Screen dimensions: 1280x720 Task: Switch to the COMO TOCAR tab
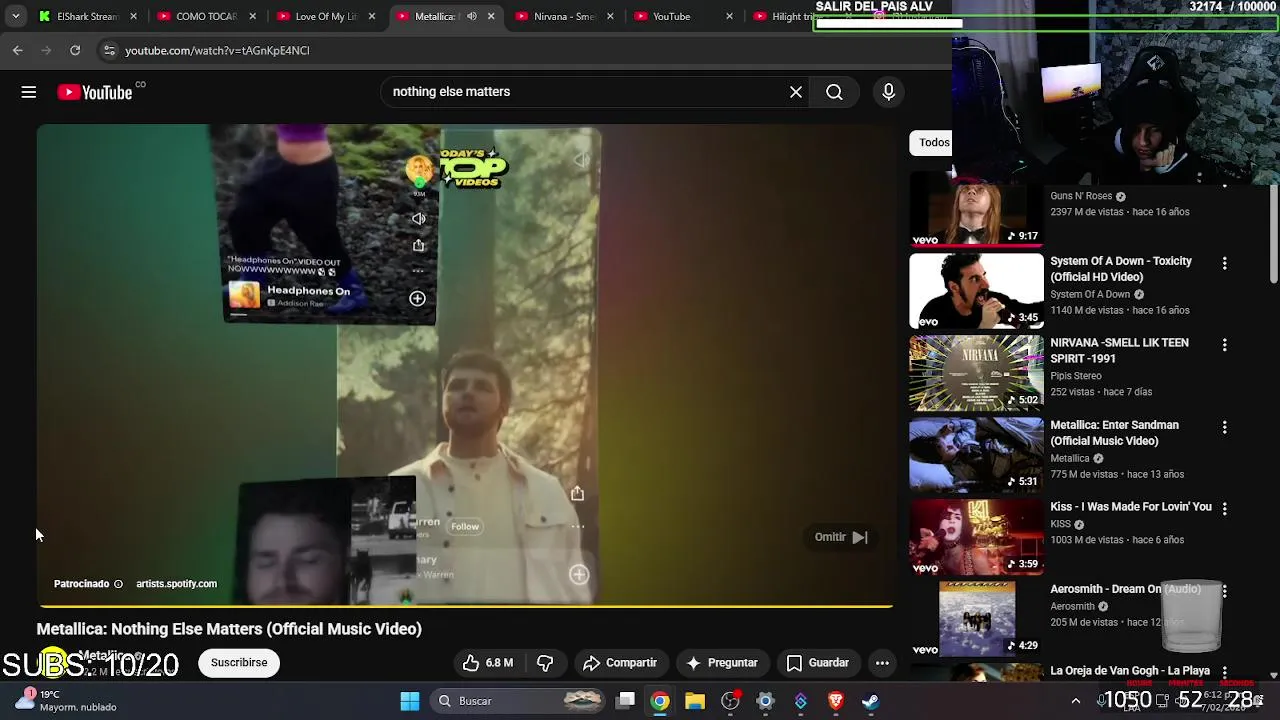tap(206, 16)
